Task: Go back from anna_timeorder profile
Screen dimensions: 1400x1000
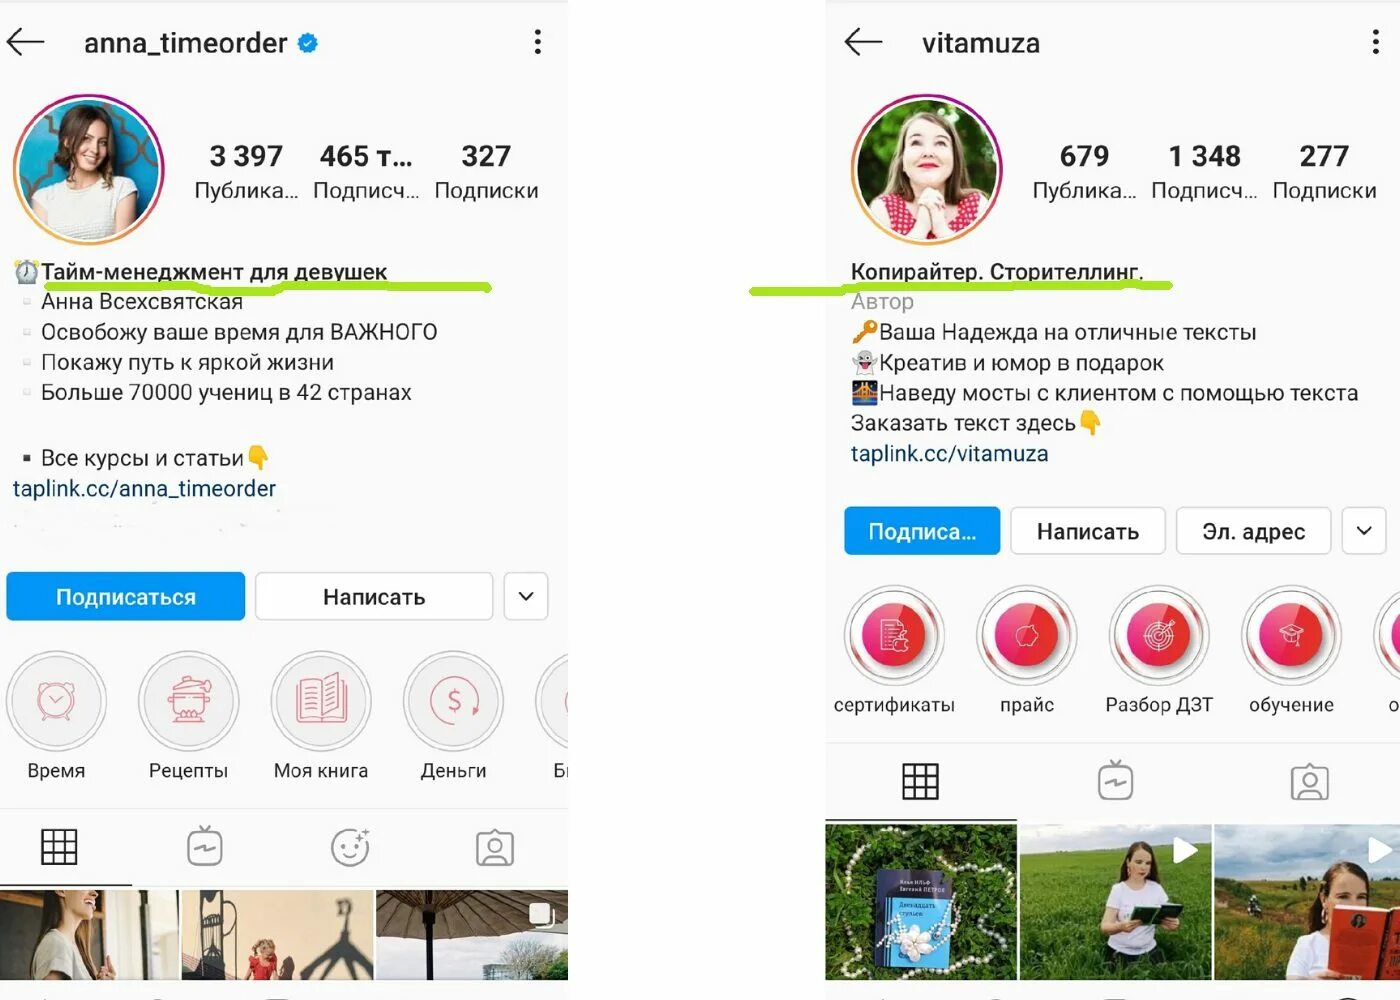Action: click(26, 42)
